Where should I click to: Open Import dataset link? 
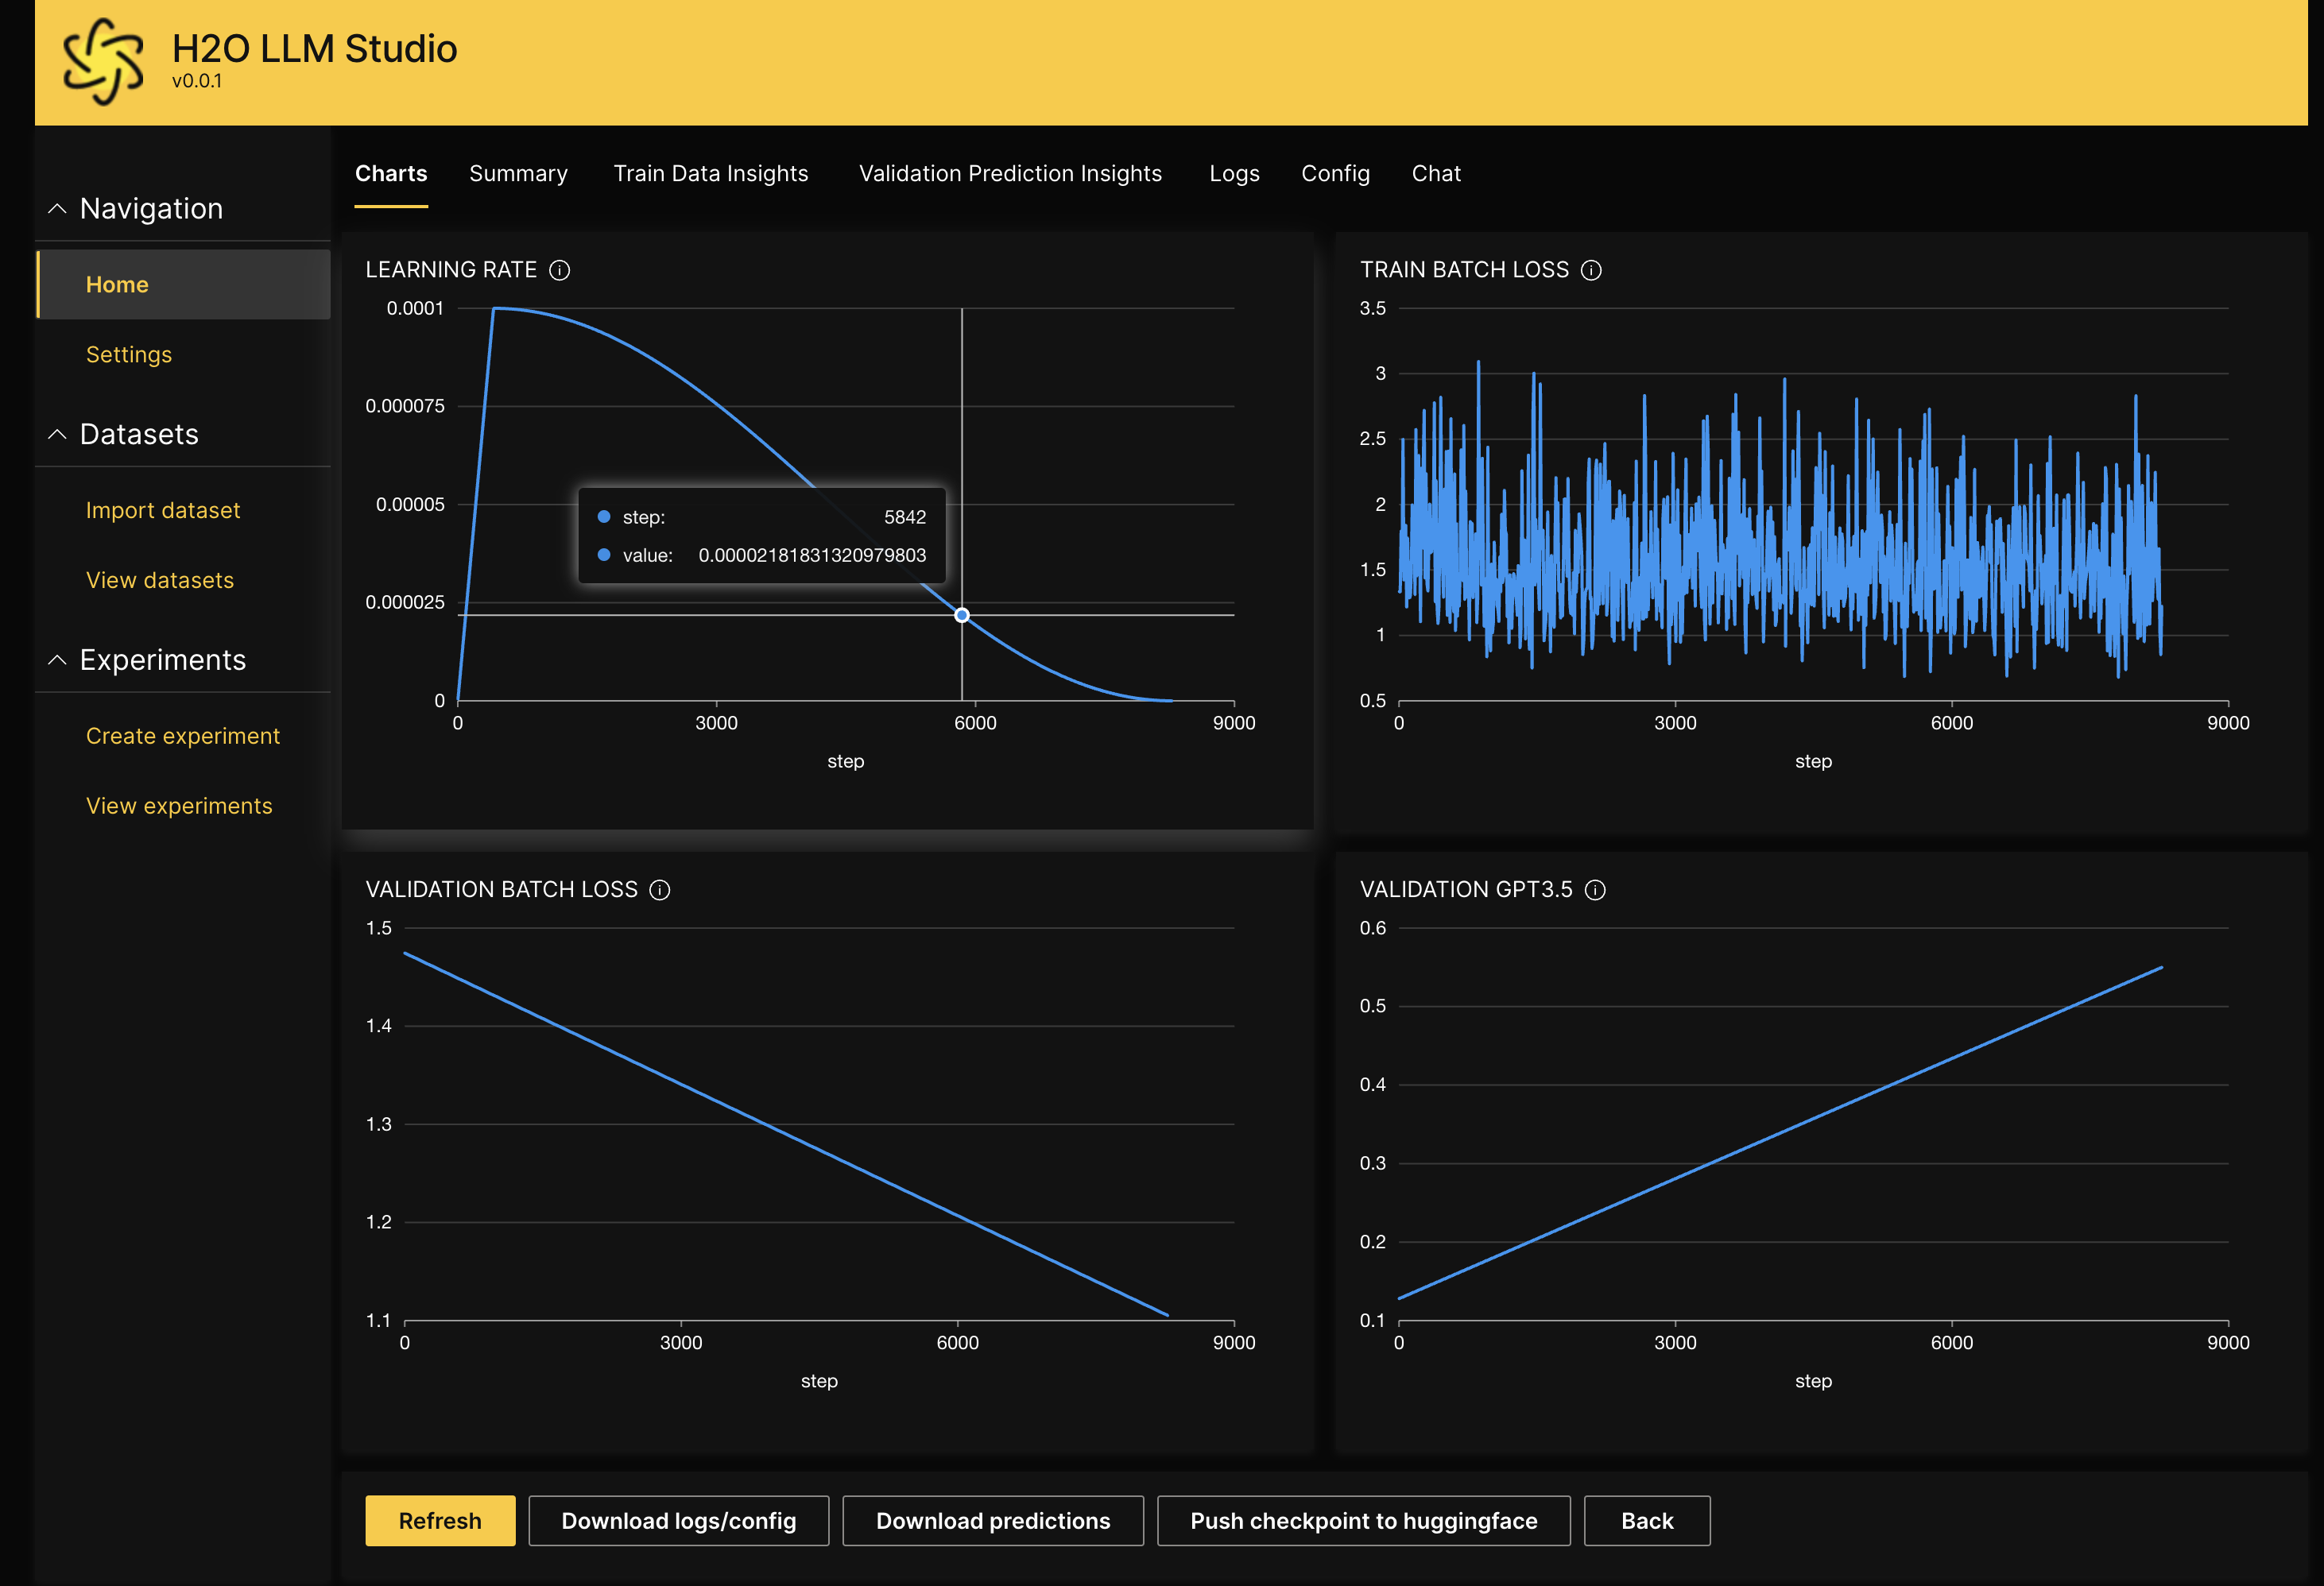tap(163, 510)
